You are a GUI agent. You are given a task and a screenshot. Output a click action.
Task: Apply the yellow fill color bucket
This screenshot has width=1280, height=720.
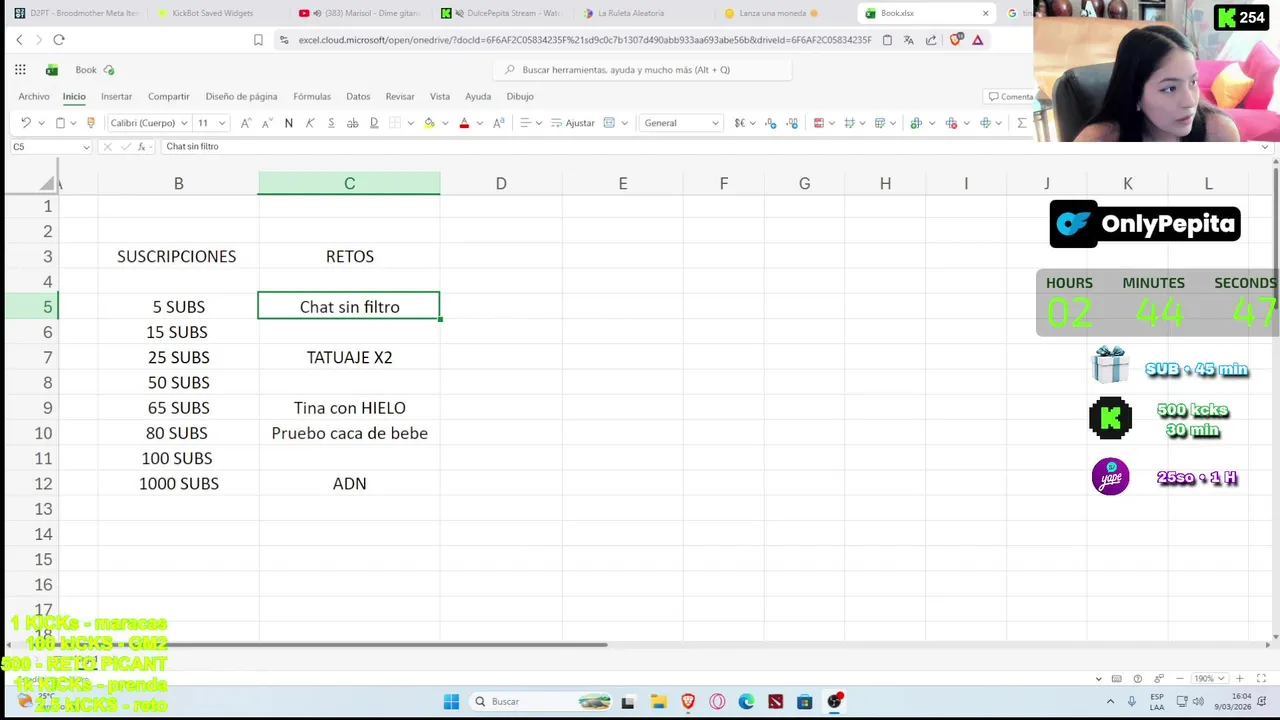(429, 123)
